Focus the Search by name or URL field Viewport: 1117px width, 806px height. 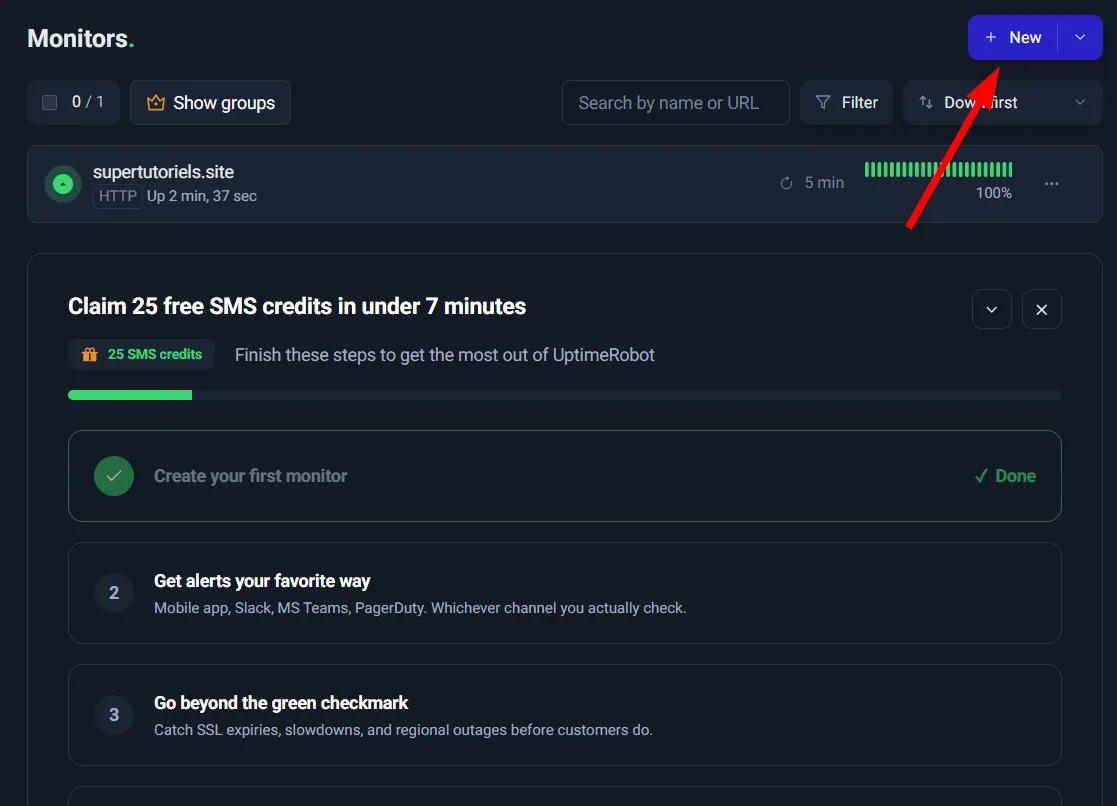[675, 103]
